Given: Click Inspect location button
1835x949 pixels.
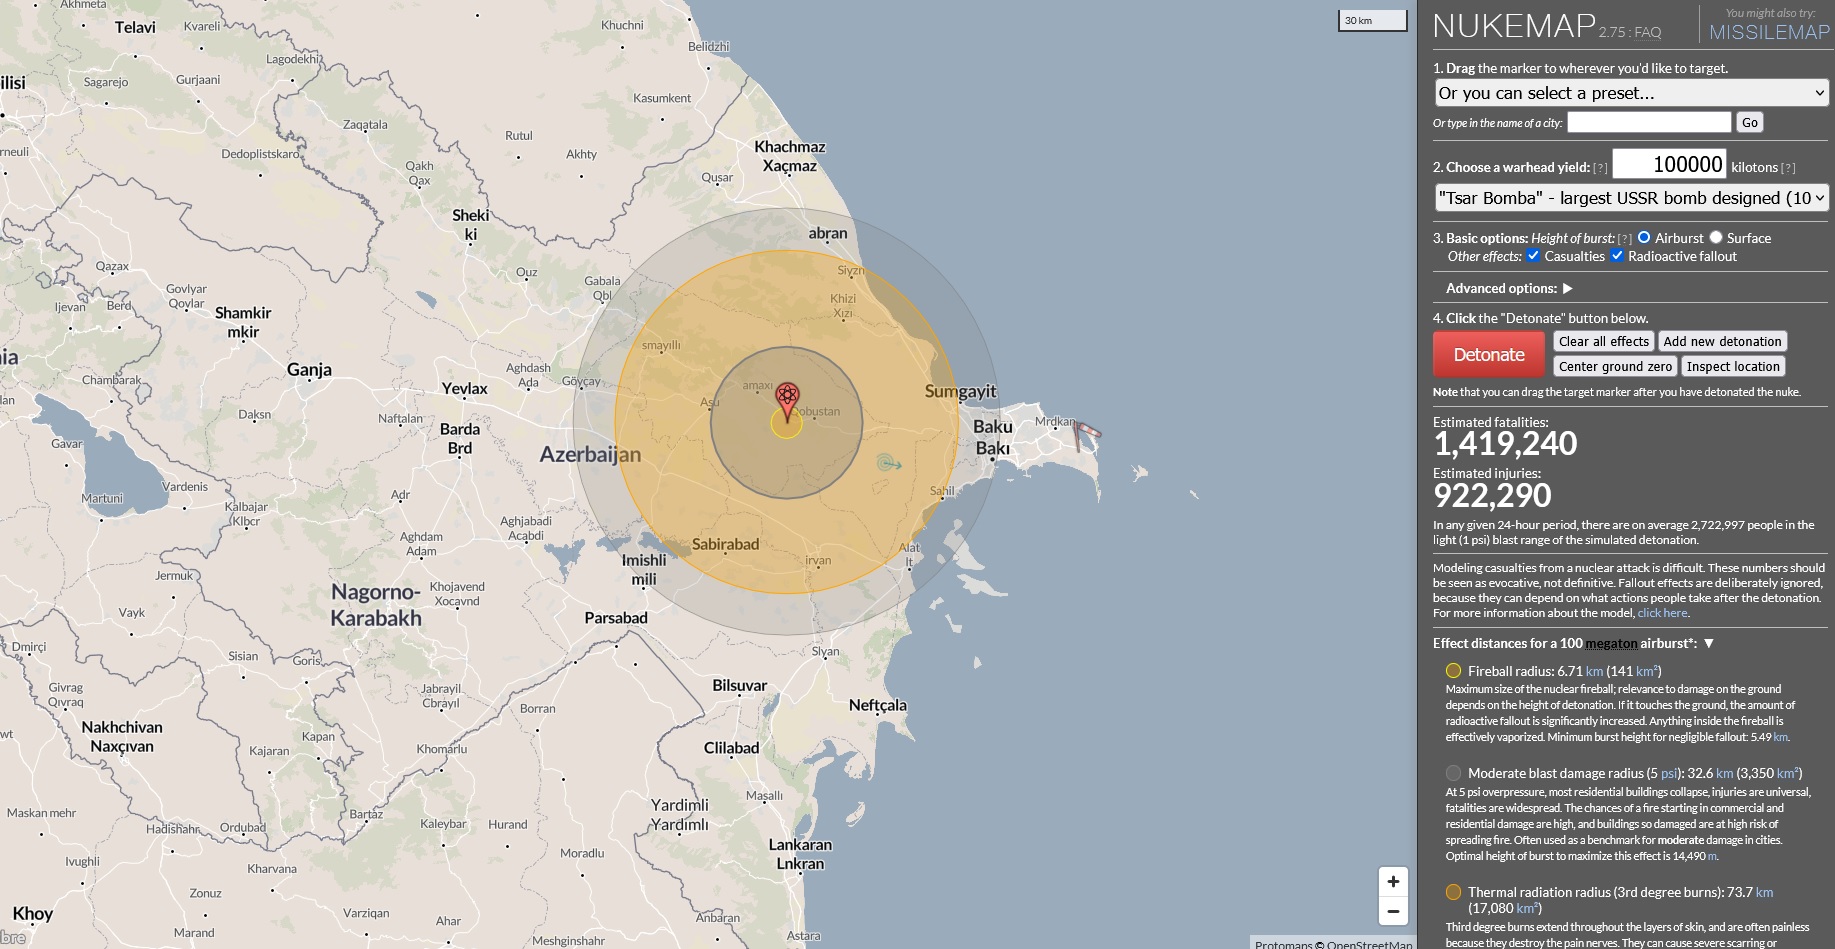Looking at the screenshot, I should pos(1733,366).
